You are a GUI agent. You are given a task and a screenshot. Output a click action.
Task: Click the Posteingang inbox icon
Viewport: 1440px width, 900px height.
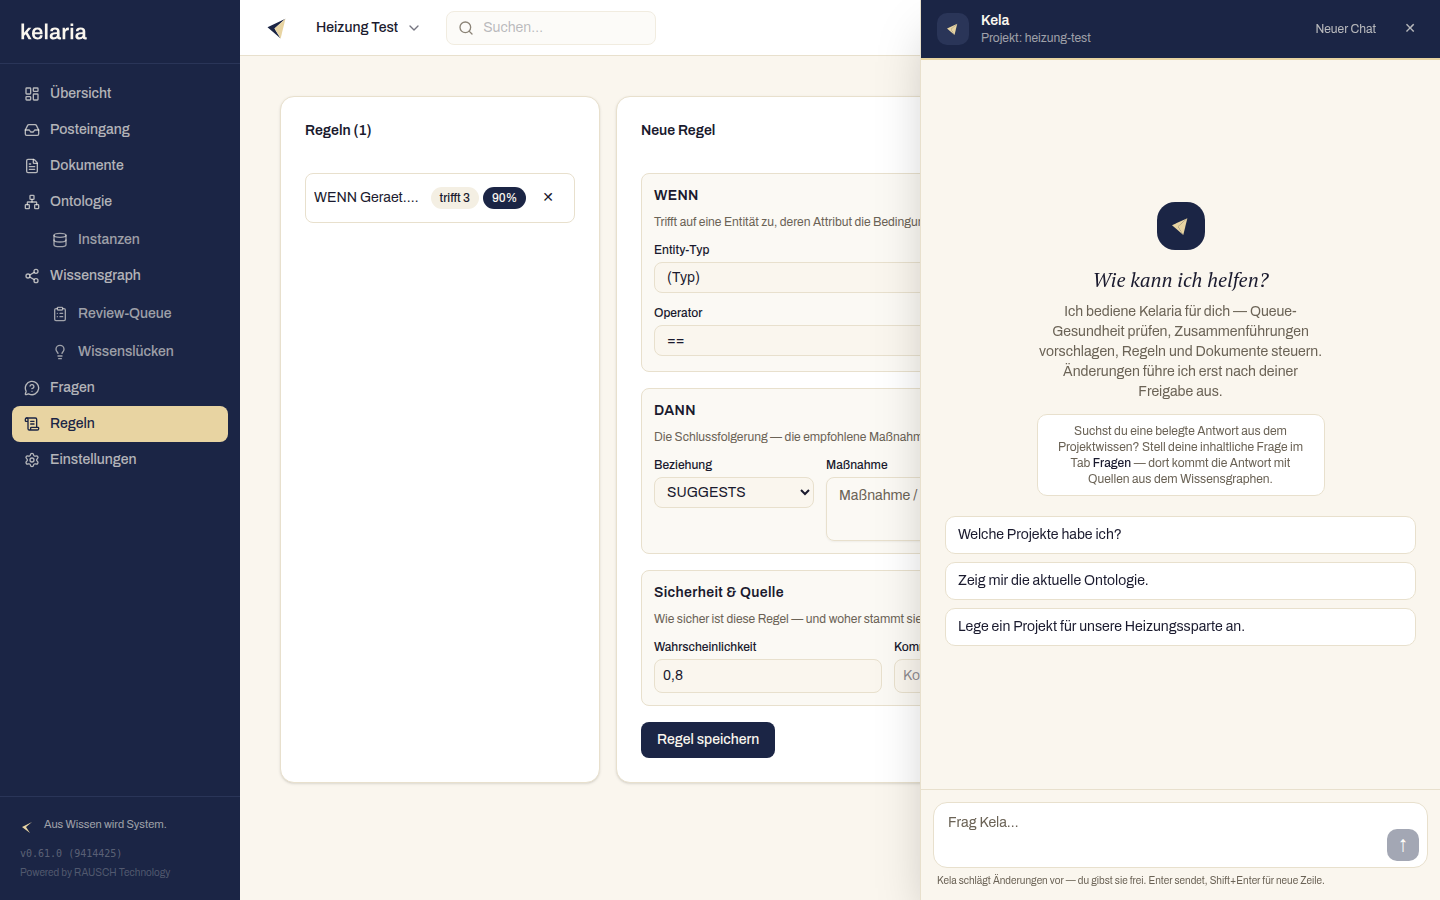click(32, 130)
